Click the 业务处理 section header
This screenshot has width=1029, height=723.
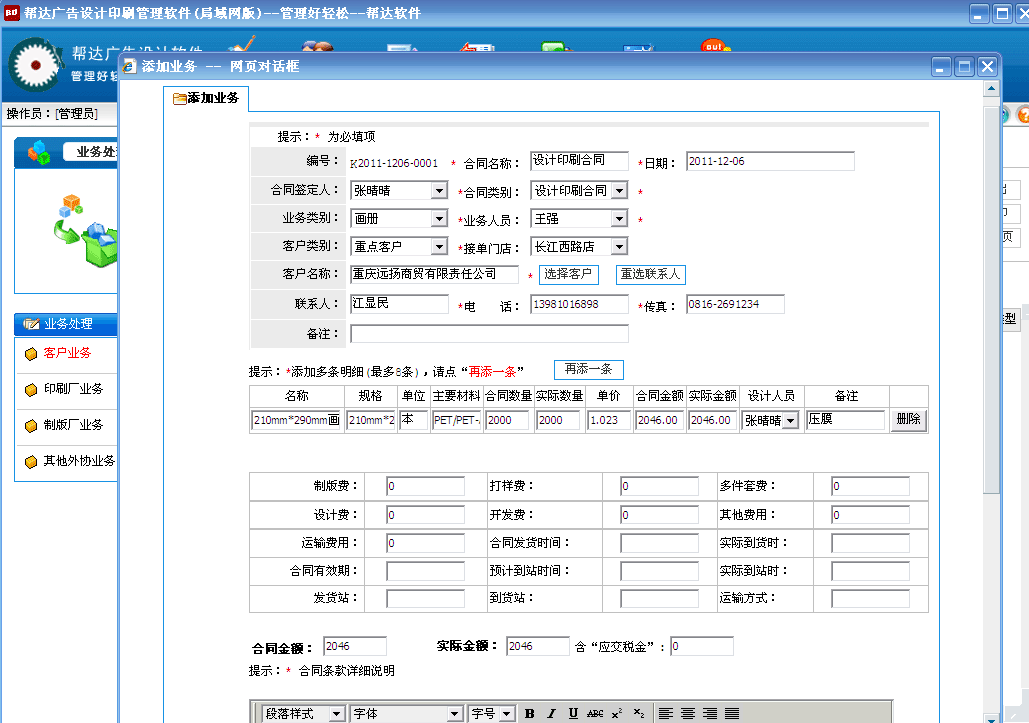coord(66,324)
